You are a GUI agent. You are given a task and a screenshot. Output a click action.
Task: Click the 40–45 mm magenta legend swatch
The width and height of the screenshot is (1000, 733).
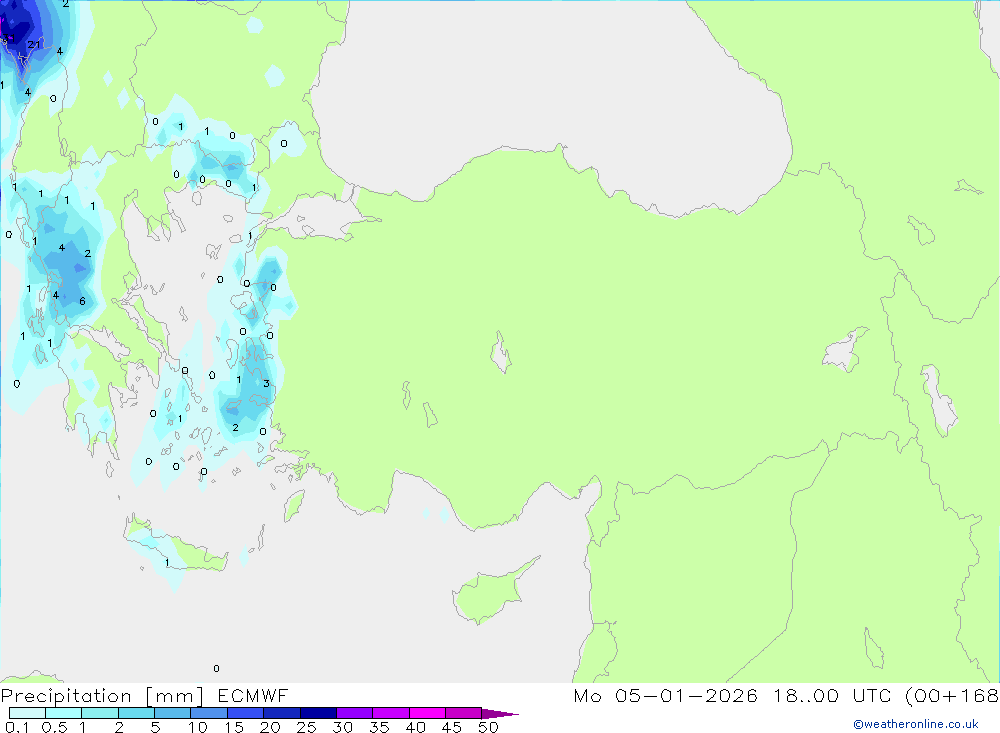(427, 713)
